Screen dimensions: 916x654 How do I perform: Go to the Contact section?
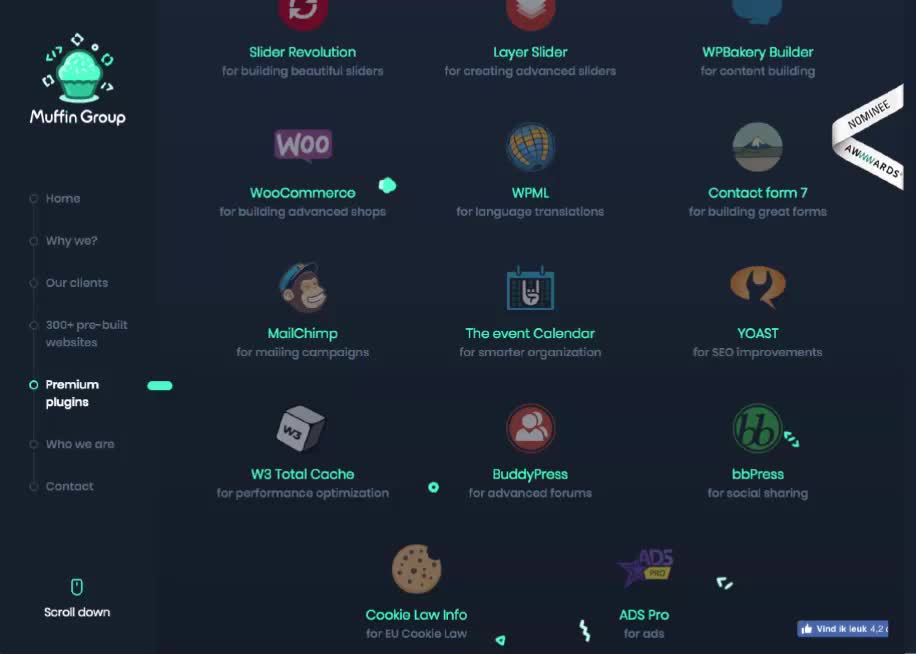coord(70,486)
